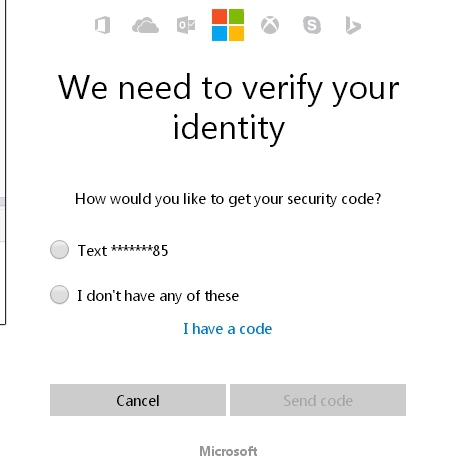Click the "I don't have any of these" label
Viewport: 475px width, 468px height.
click(158, 296)
